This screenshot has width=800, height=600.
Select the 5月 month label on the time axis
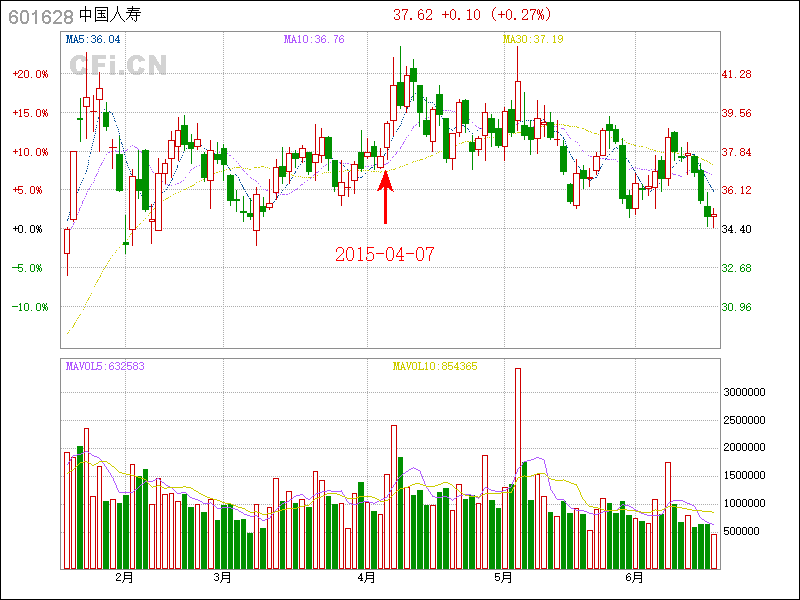pos(503,578)
